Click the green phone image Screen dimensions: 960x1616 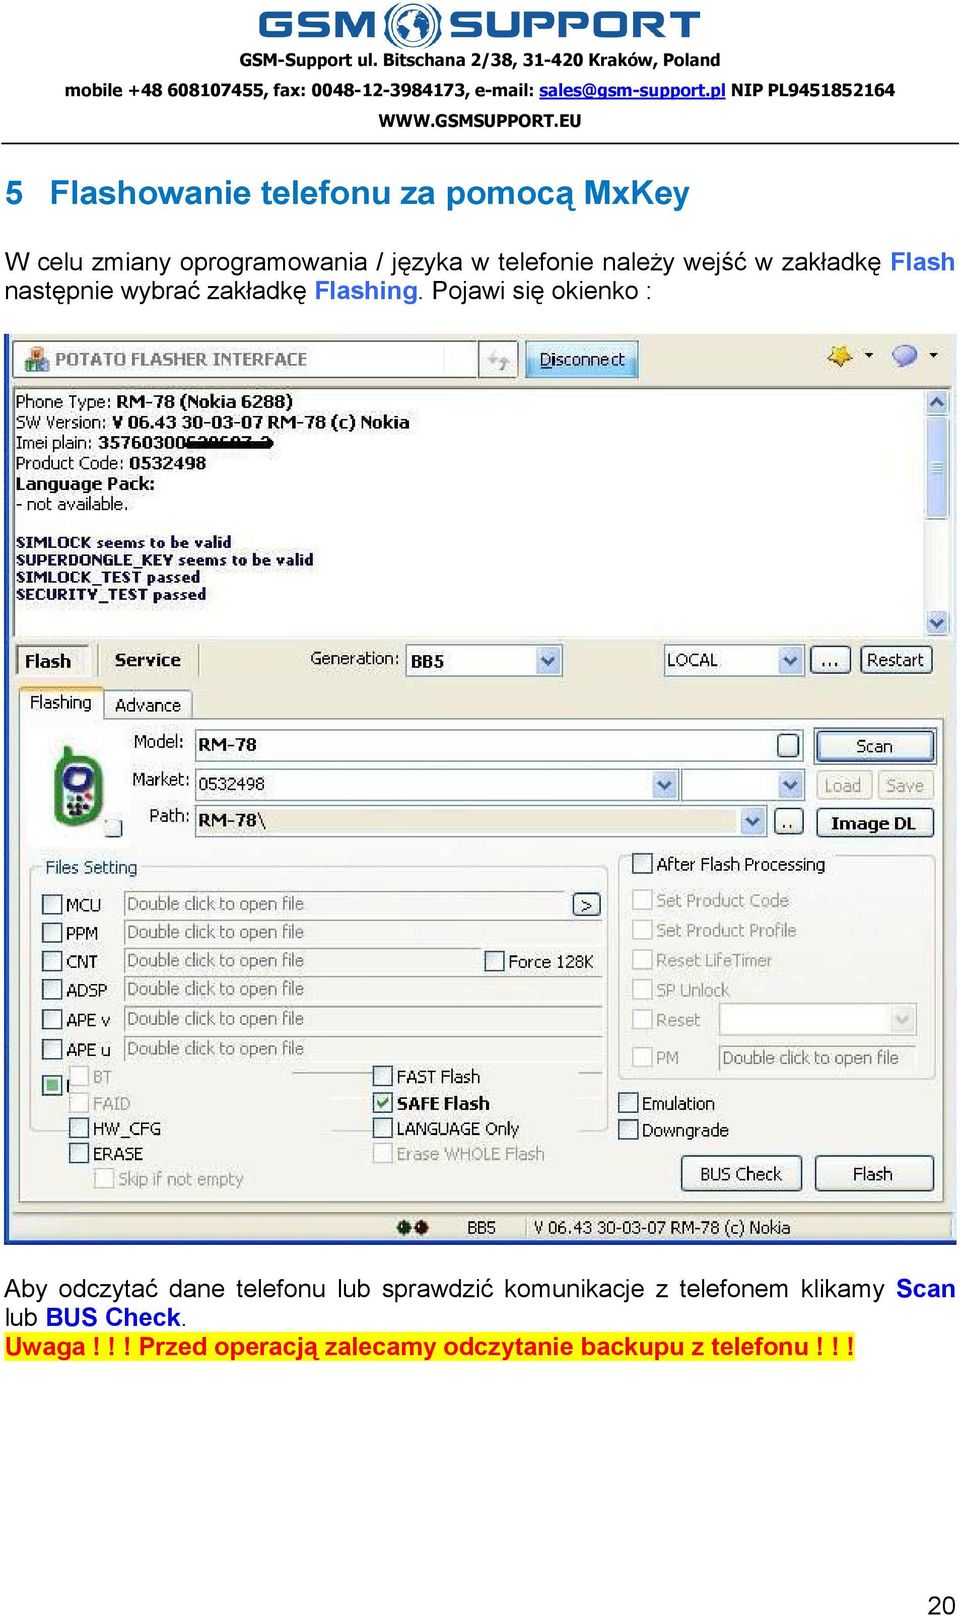tap(78, 785)
